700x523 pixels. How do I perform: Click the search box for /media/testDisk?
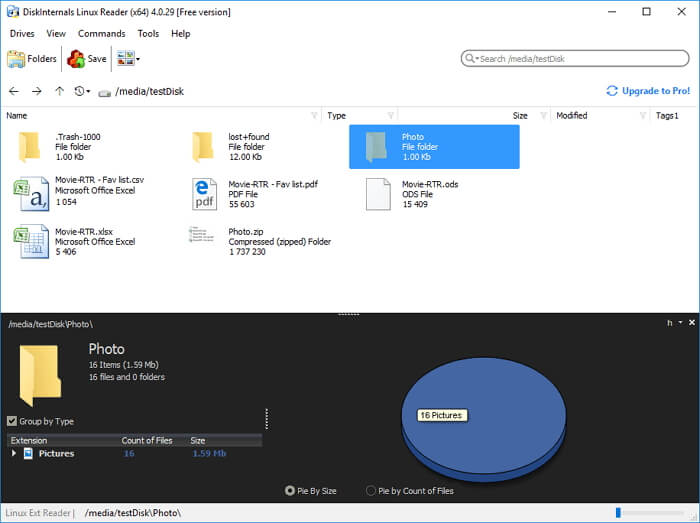coord(580,59)
